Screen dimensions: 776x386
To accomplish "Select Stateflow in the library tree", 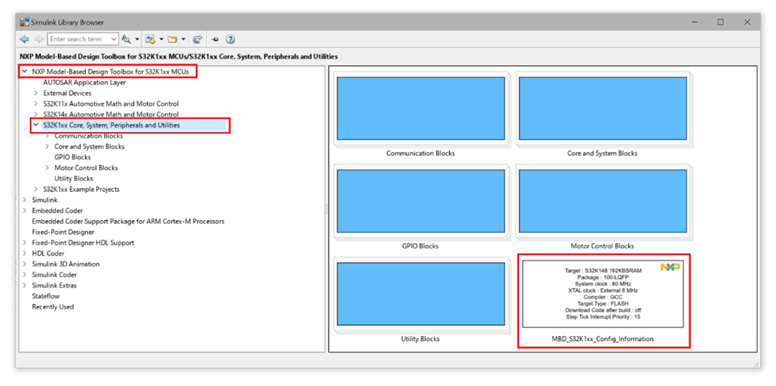I will 46,296.
